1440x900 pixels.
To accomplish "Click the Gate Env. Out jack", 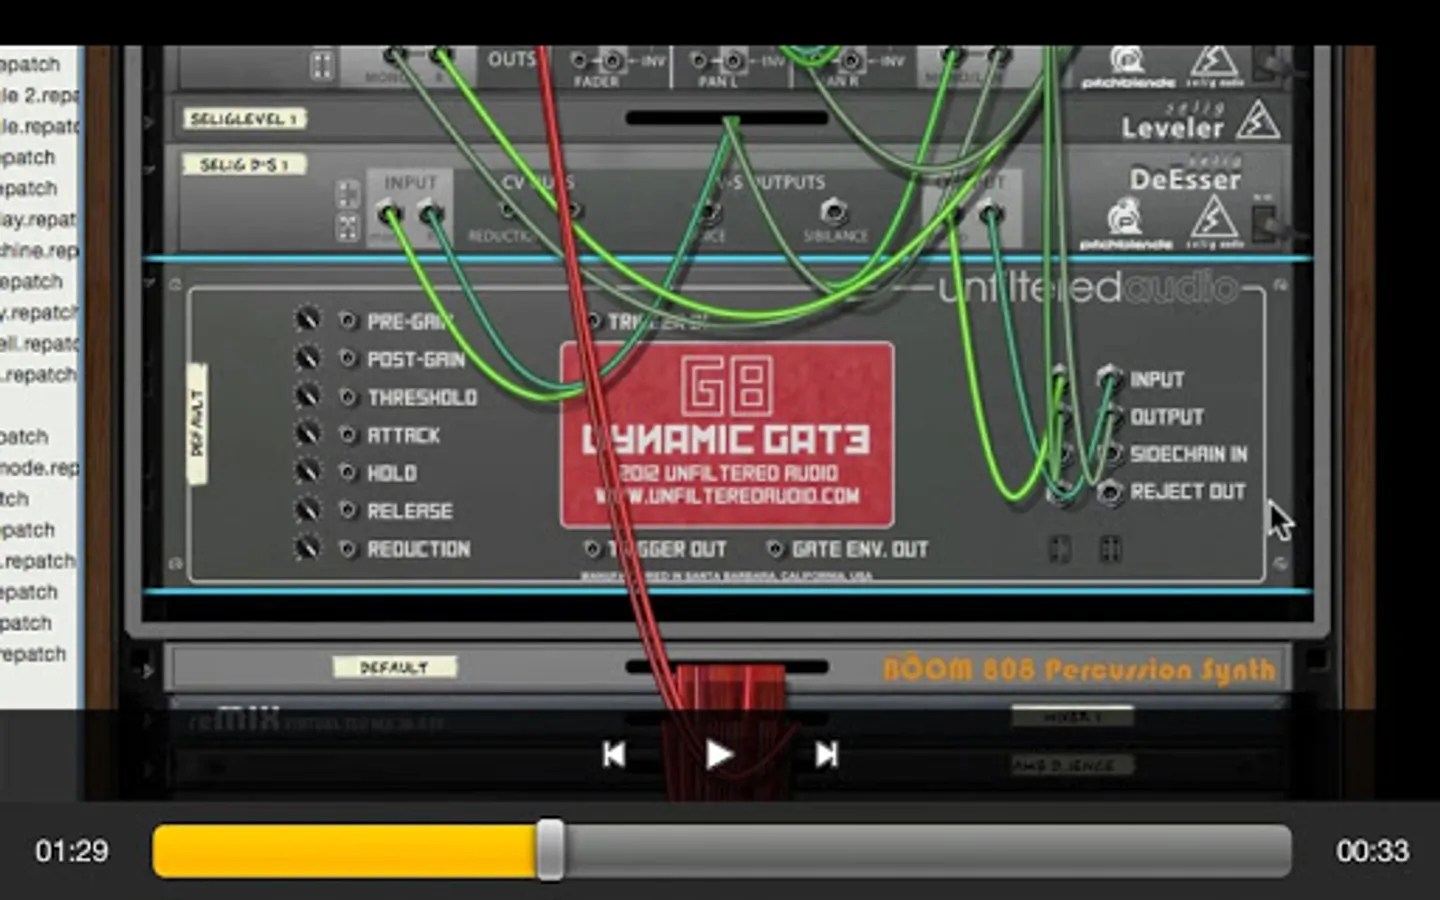I will pyautogui.click(x=775, y=549).
